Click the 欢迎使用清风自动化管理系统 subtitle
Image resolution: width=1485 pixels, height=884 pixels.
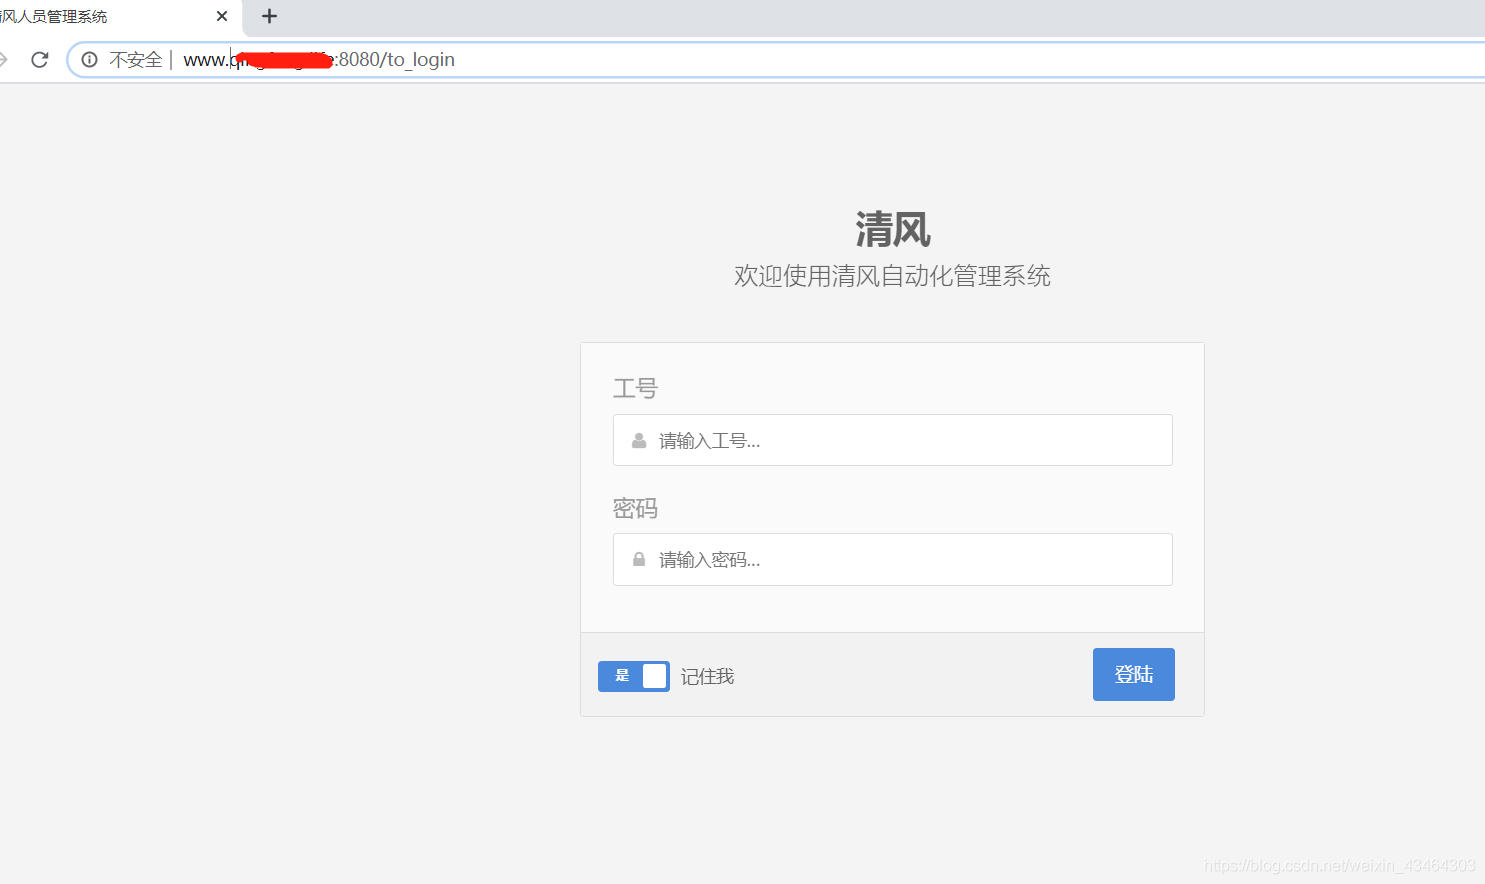click(892, 276)
